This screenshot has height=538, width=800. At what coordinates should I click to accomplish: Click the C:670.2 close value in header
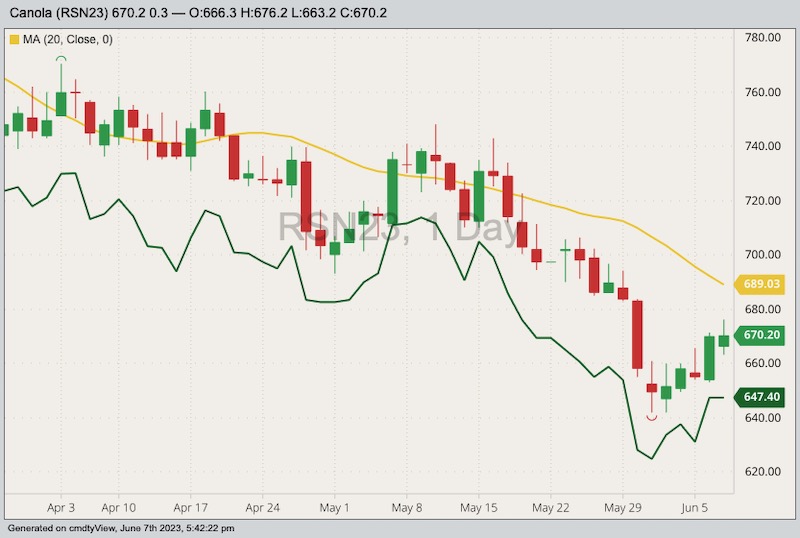(x=363, y=13)
